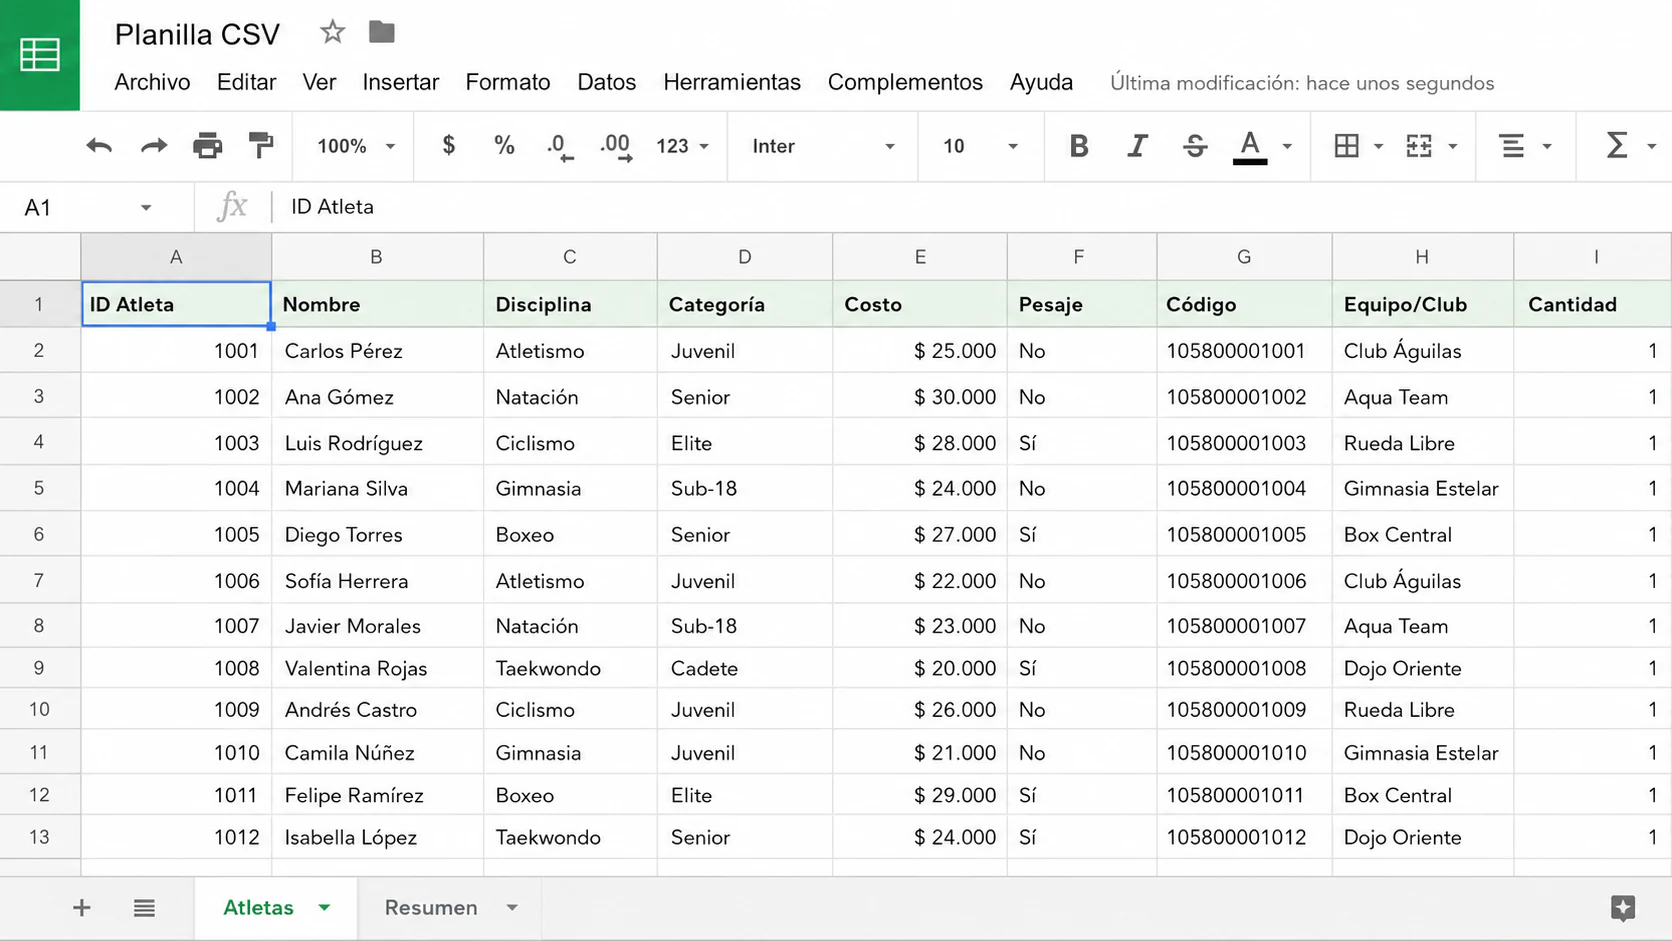The image size is (1672, 941).
Task: Open the zoom 100% dropdown
Action: 356,146
